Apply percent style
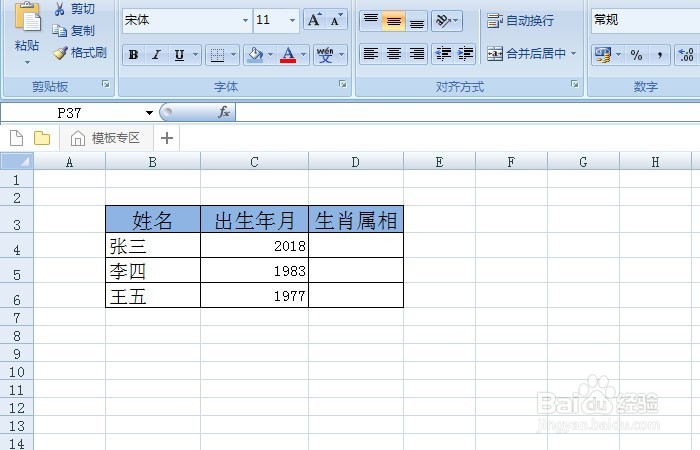Screen dimensions: 700x450 click(x=636, y=55)
